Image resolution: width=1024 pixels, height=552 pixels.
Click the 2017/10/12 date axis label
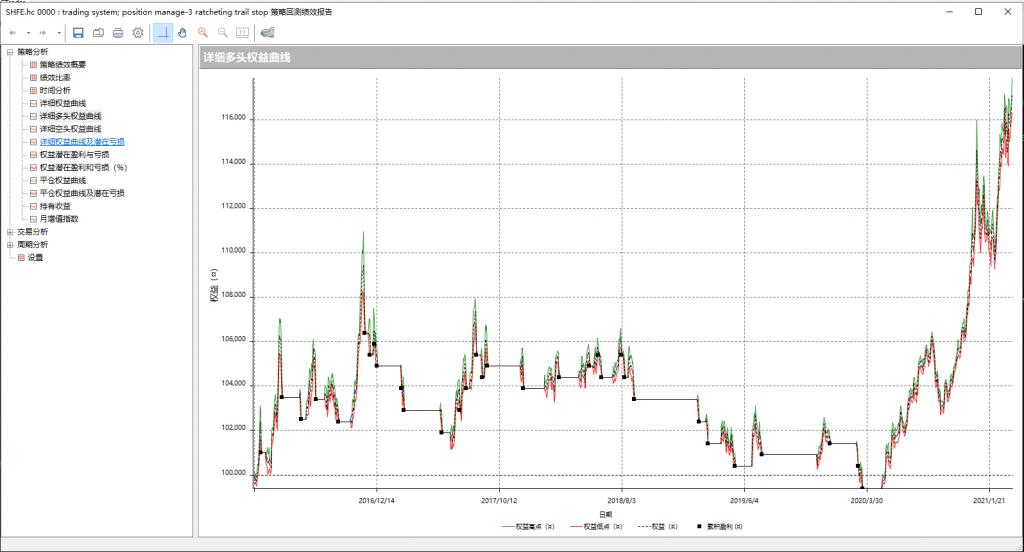click(499, 500)
